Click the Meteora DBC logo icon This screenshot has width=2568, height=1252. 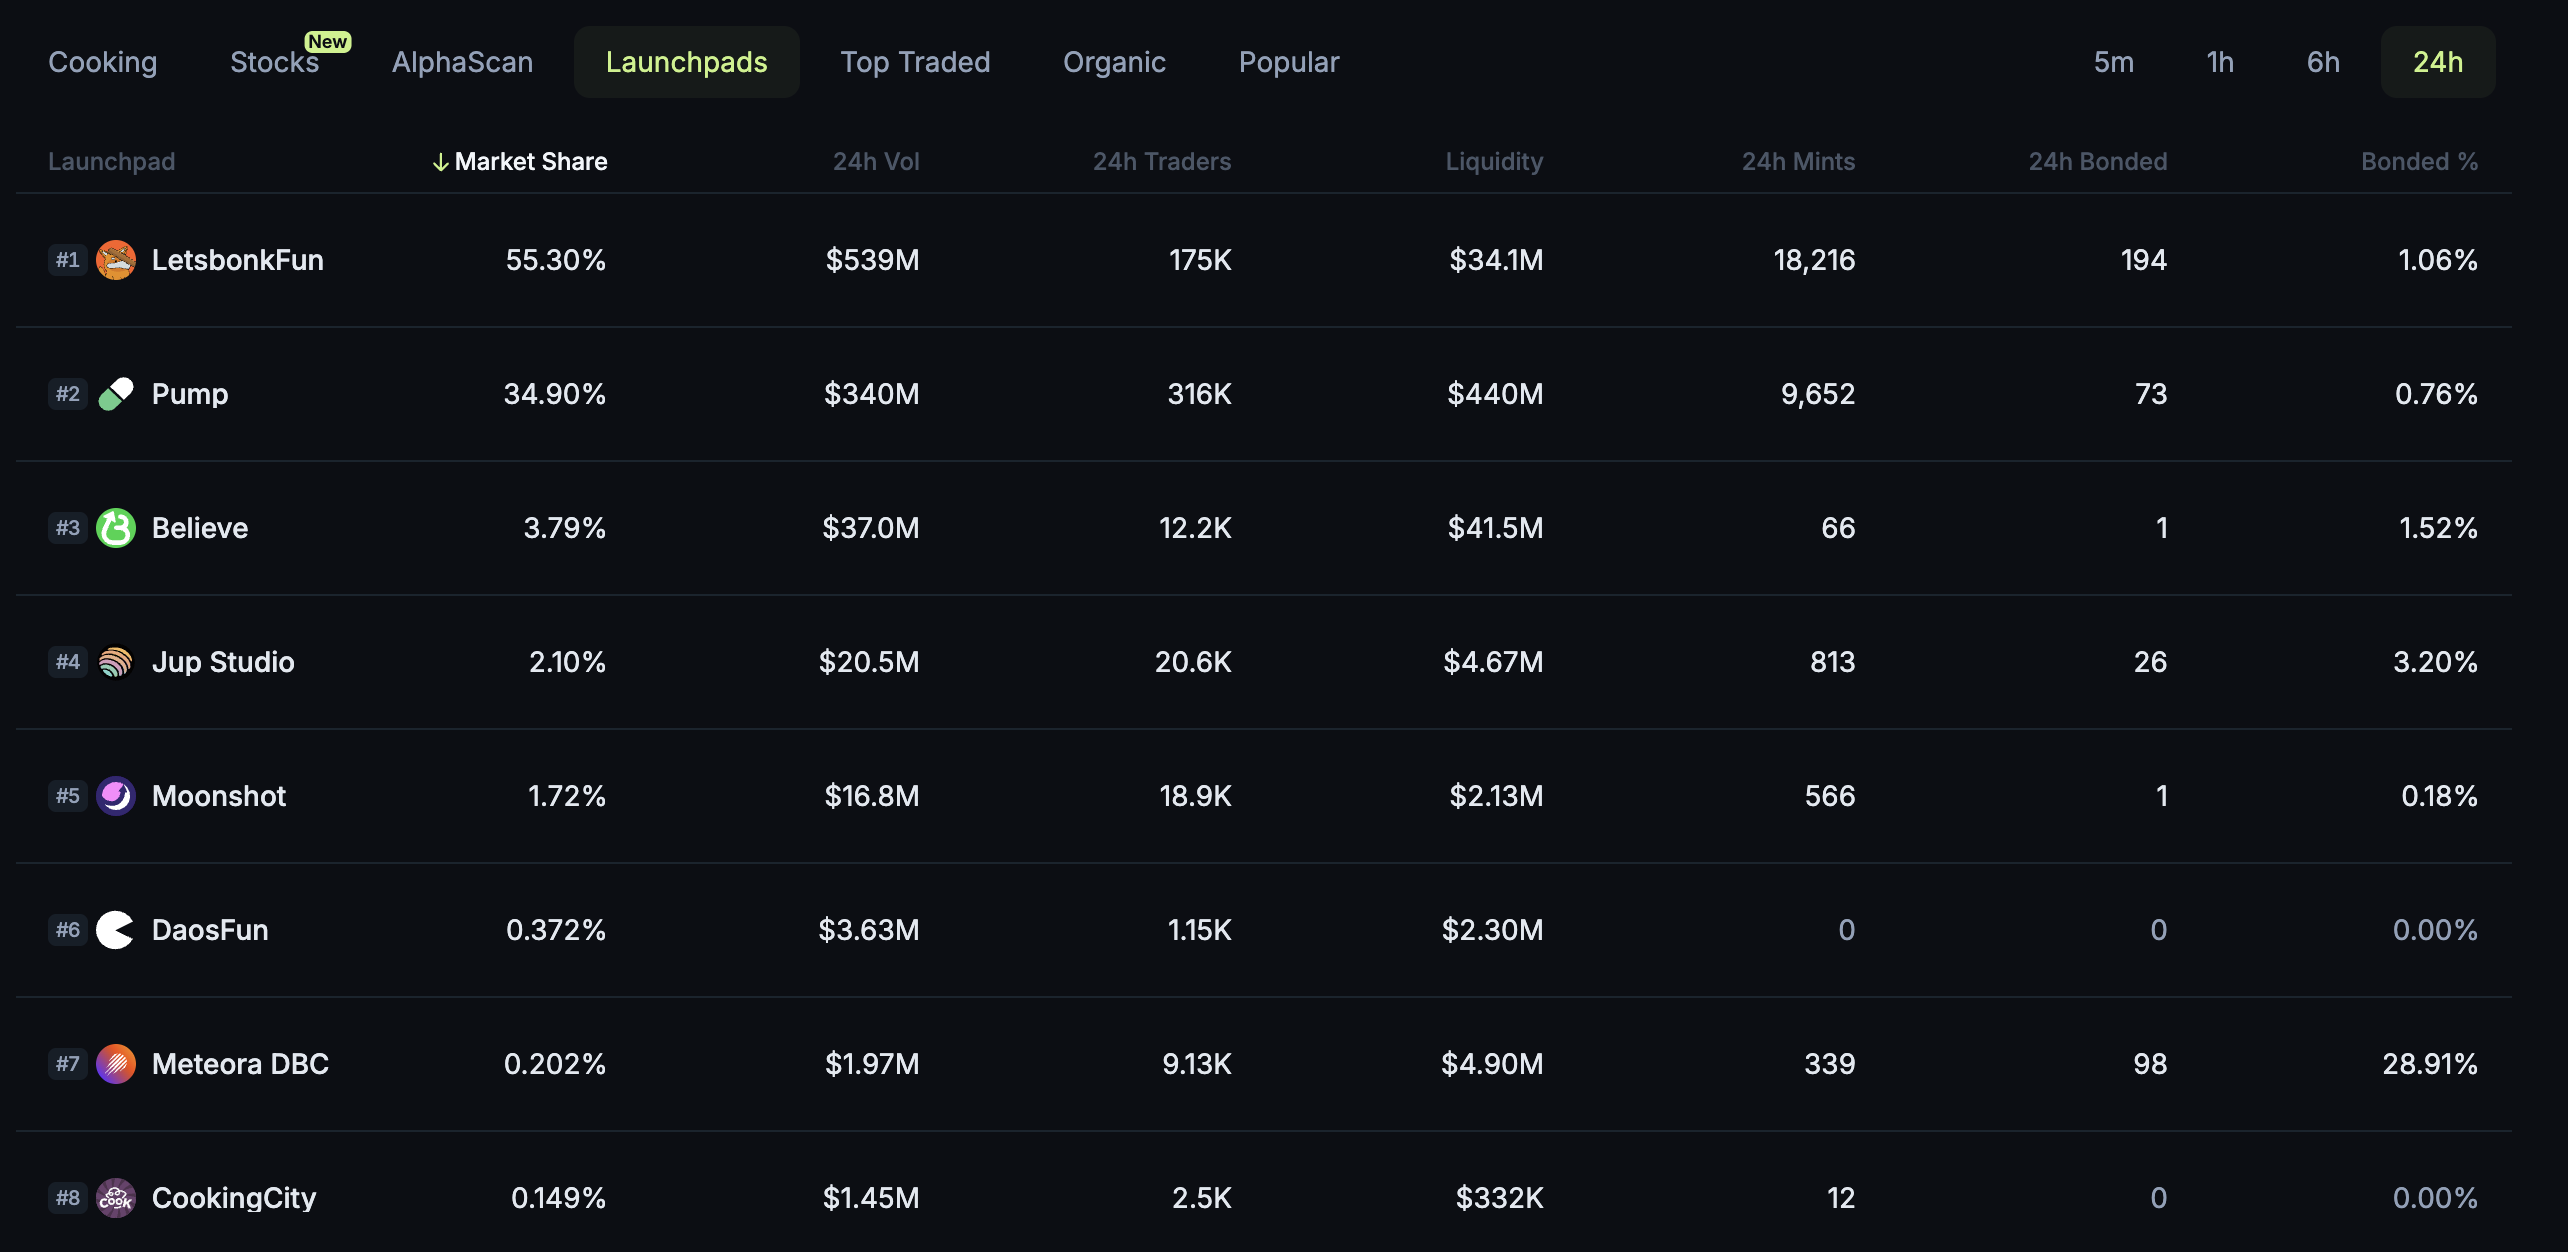coord(116,1064)
